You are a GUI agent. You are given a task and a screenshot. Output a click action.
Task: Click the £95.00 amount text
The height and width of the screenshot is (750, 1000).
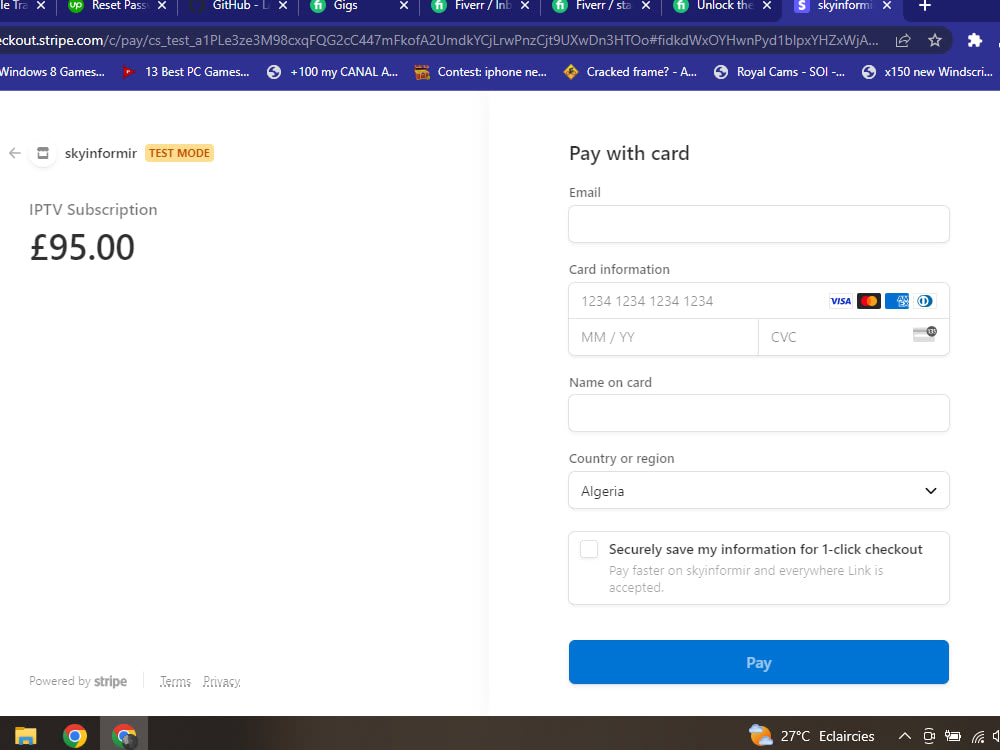pos(82,247)
